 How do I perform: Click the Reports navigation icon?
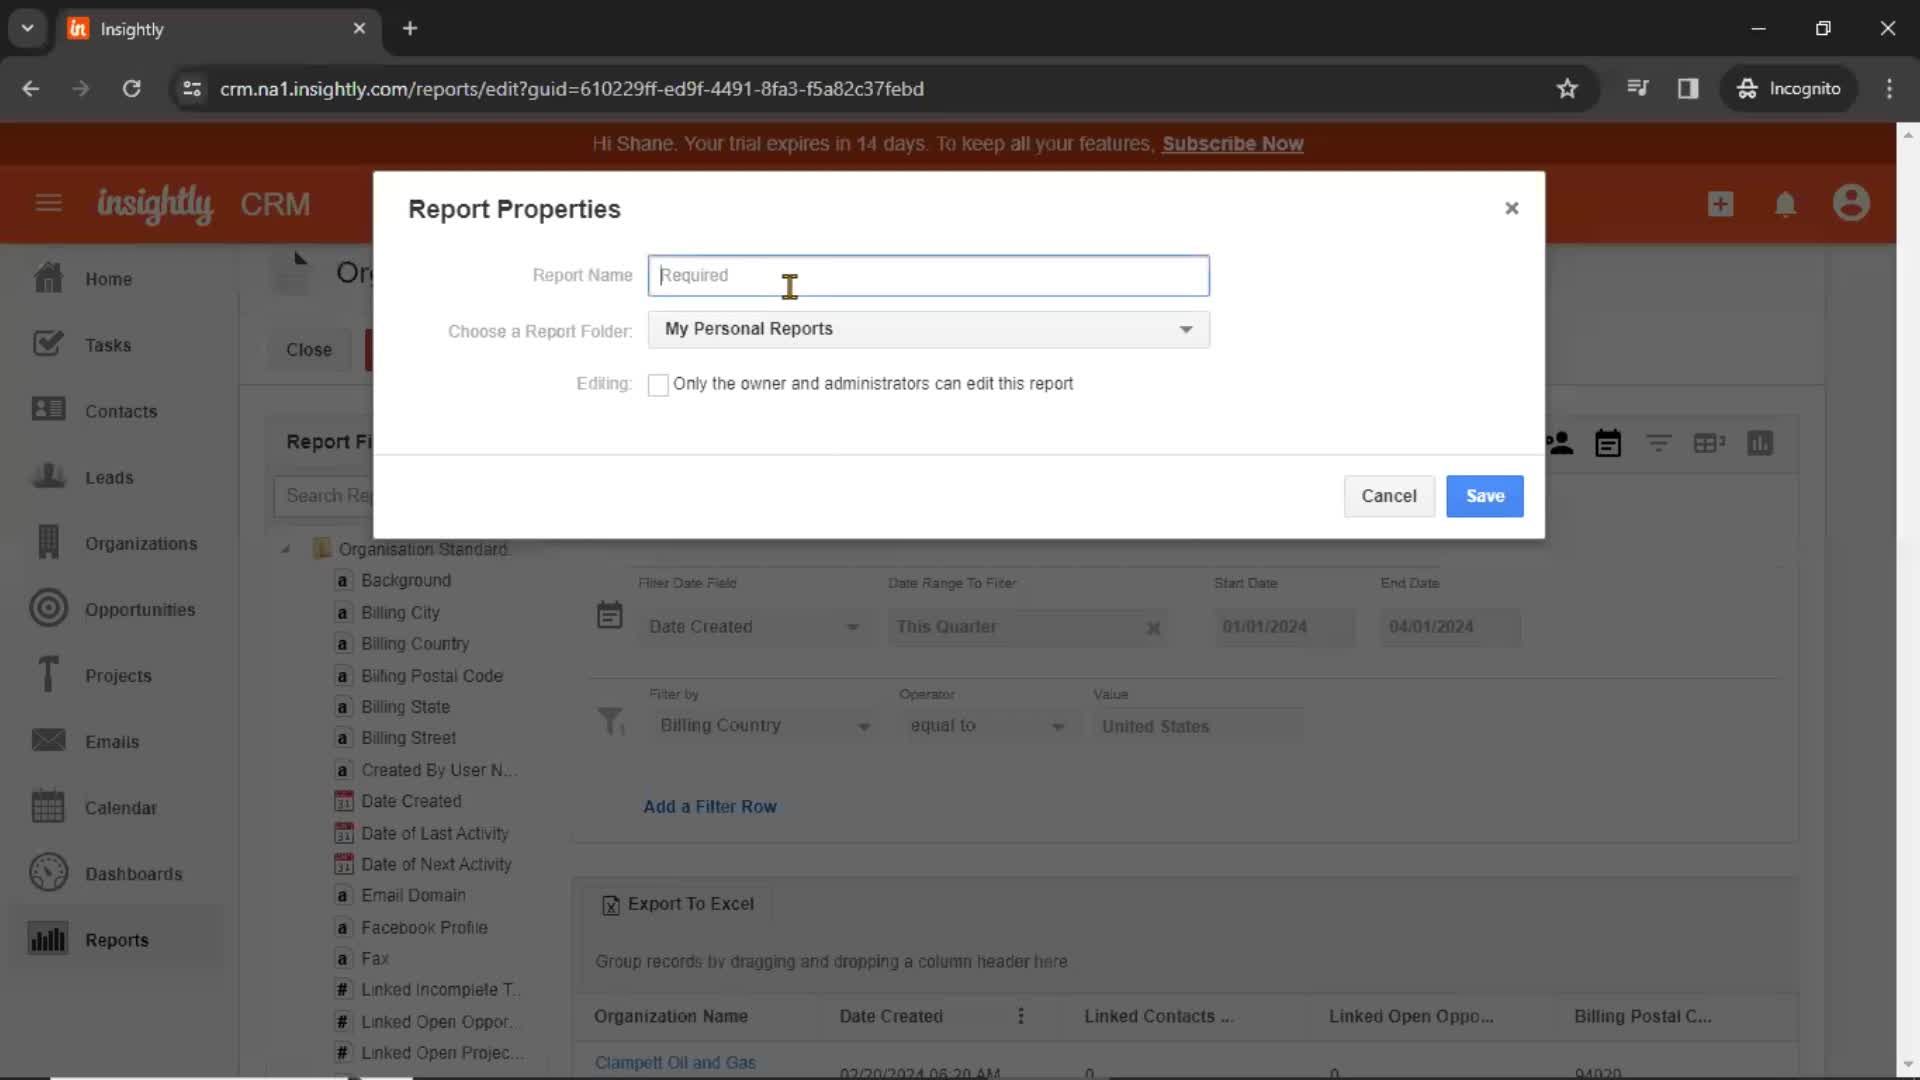[x=46, y=938]
